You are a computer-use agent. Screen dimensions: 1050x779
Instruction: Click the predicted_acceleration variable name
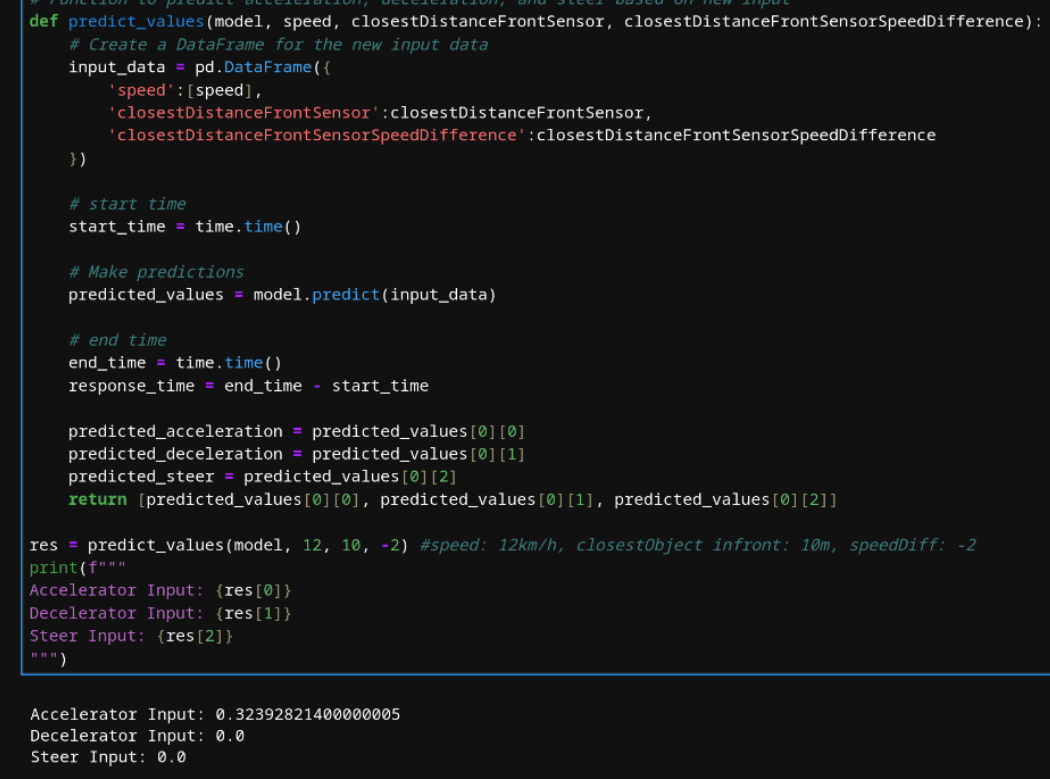pyautogui.click(x=175, y=431)
